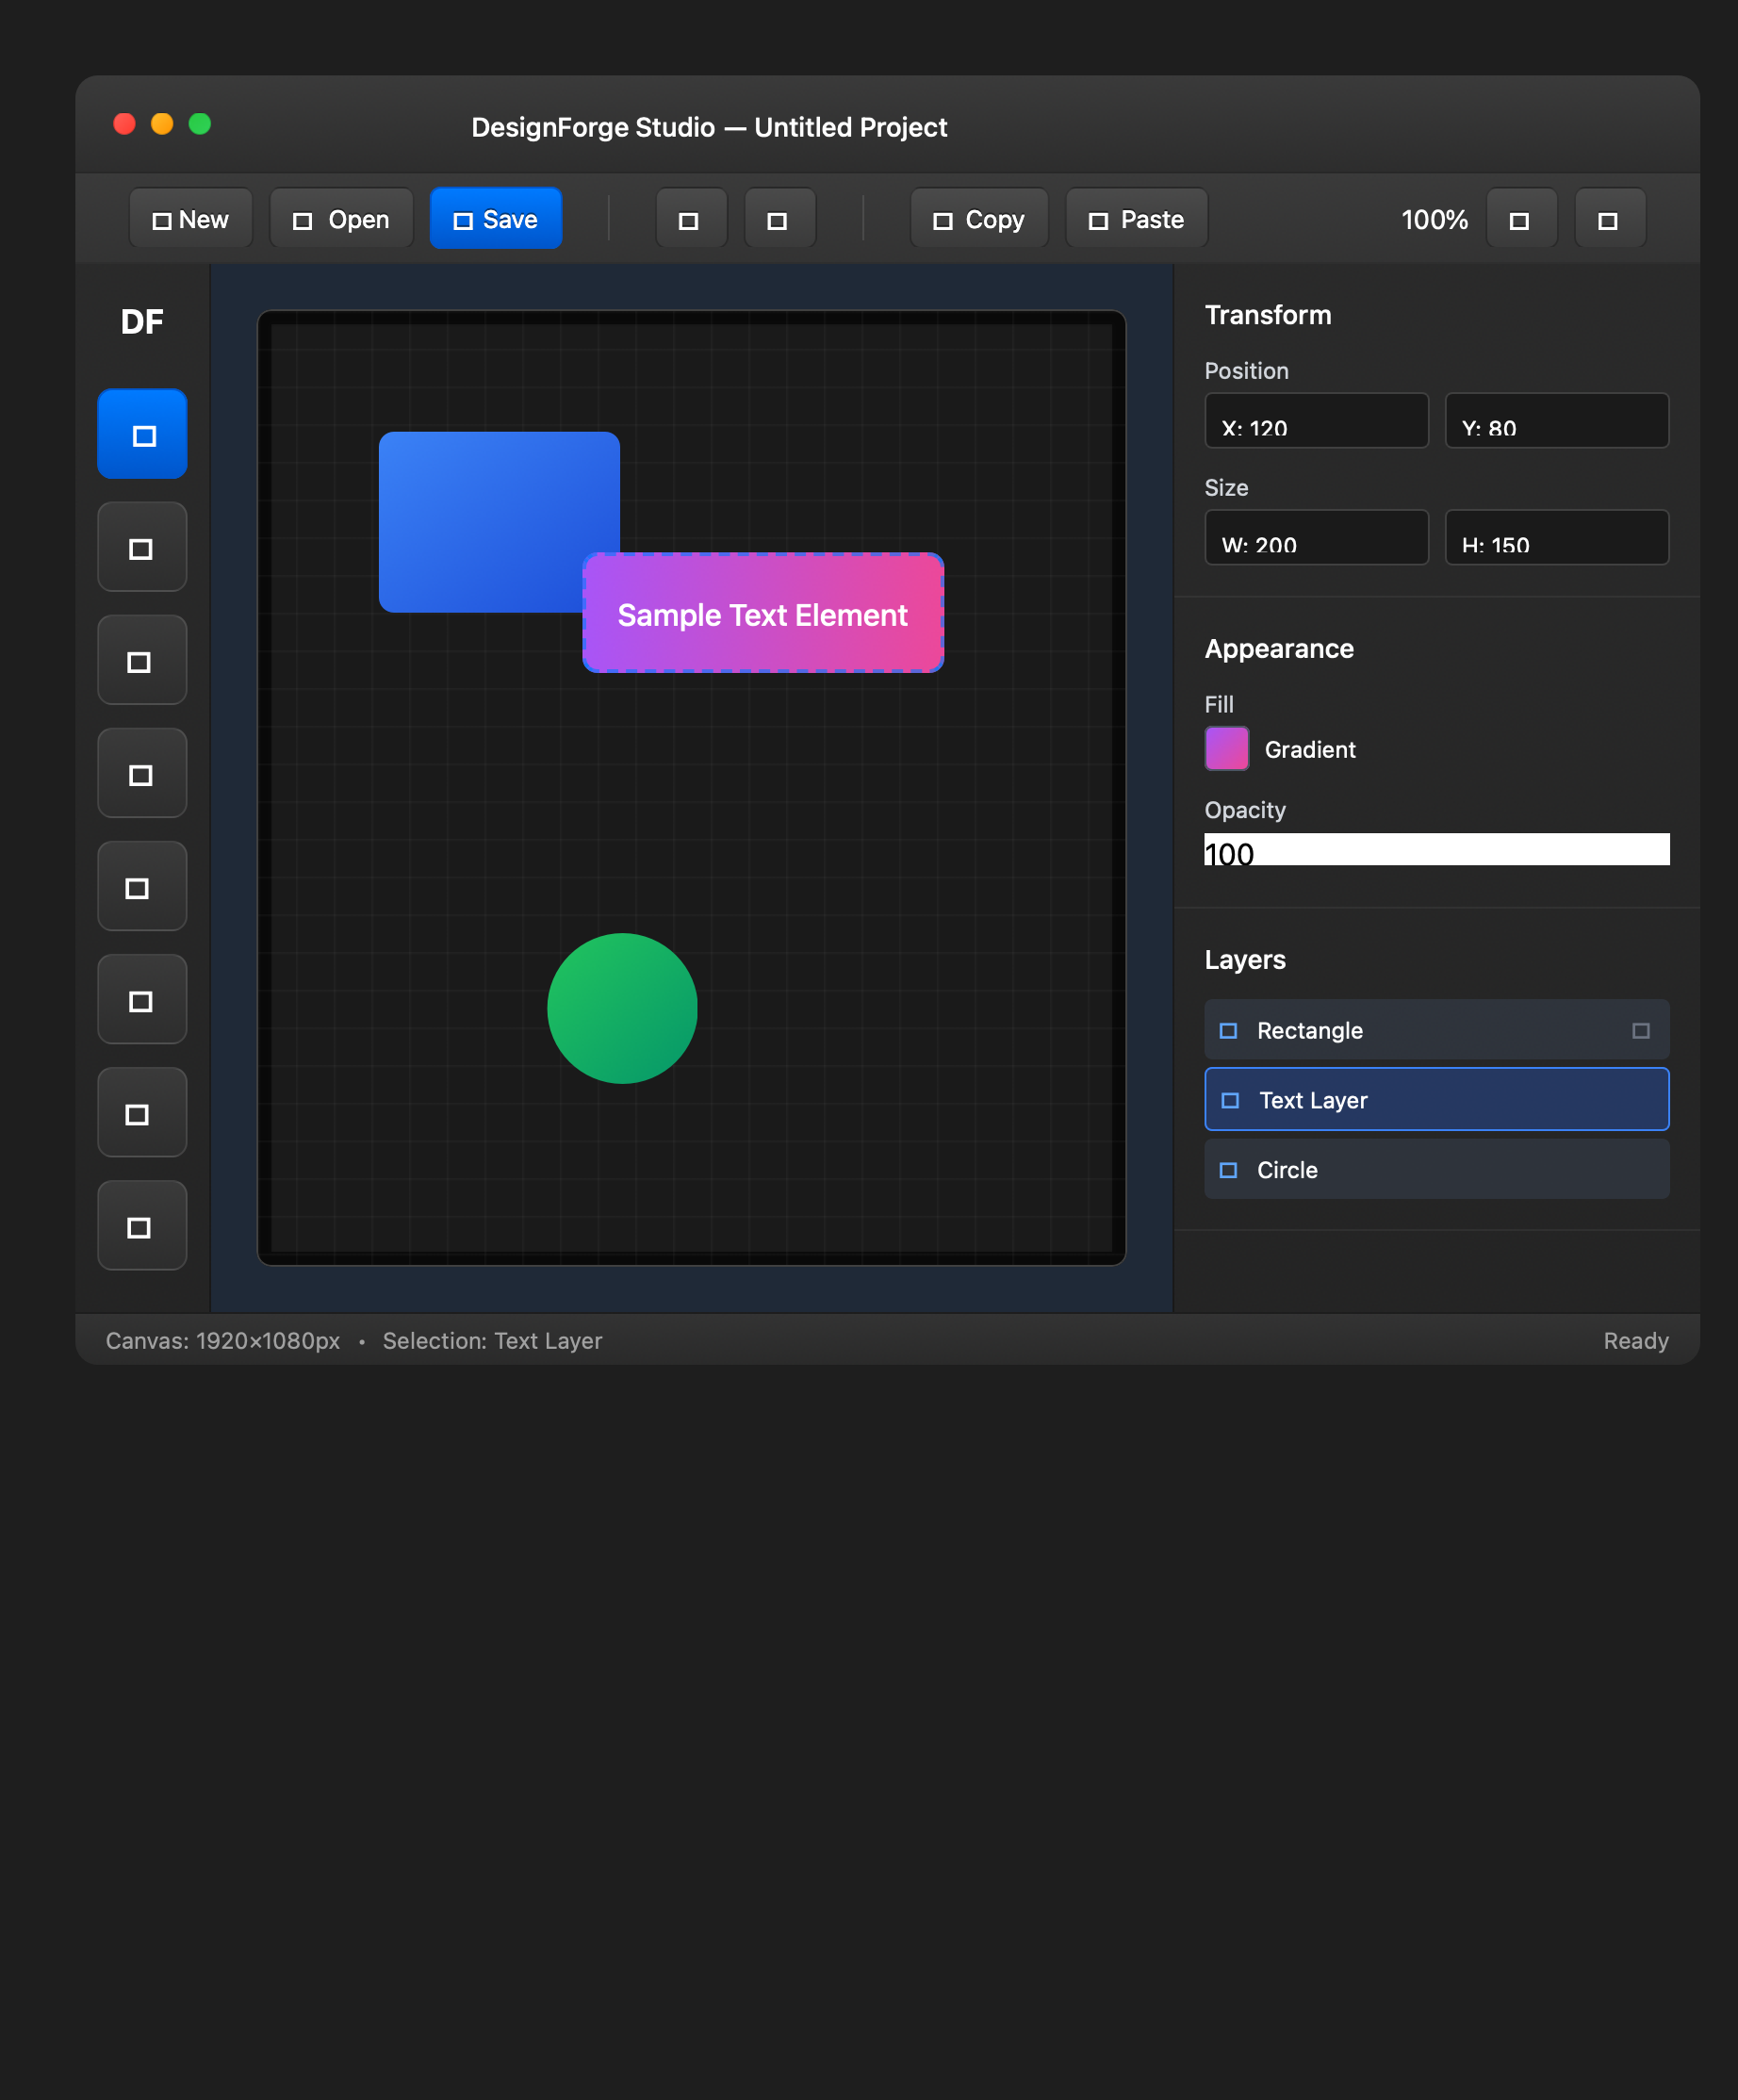
Task: Paste from clipboard
Action: 1136,218
